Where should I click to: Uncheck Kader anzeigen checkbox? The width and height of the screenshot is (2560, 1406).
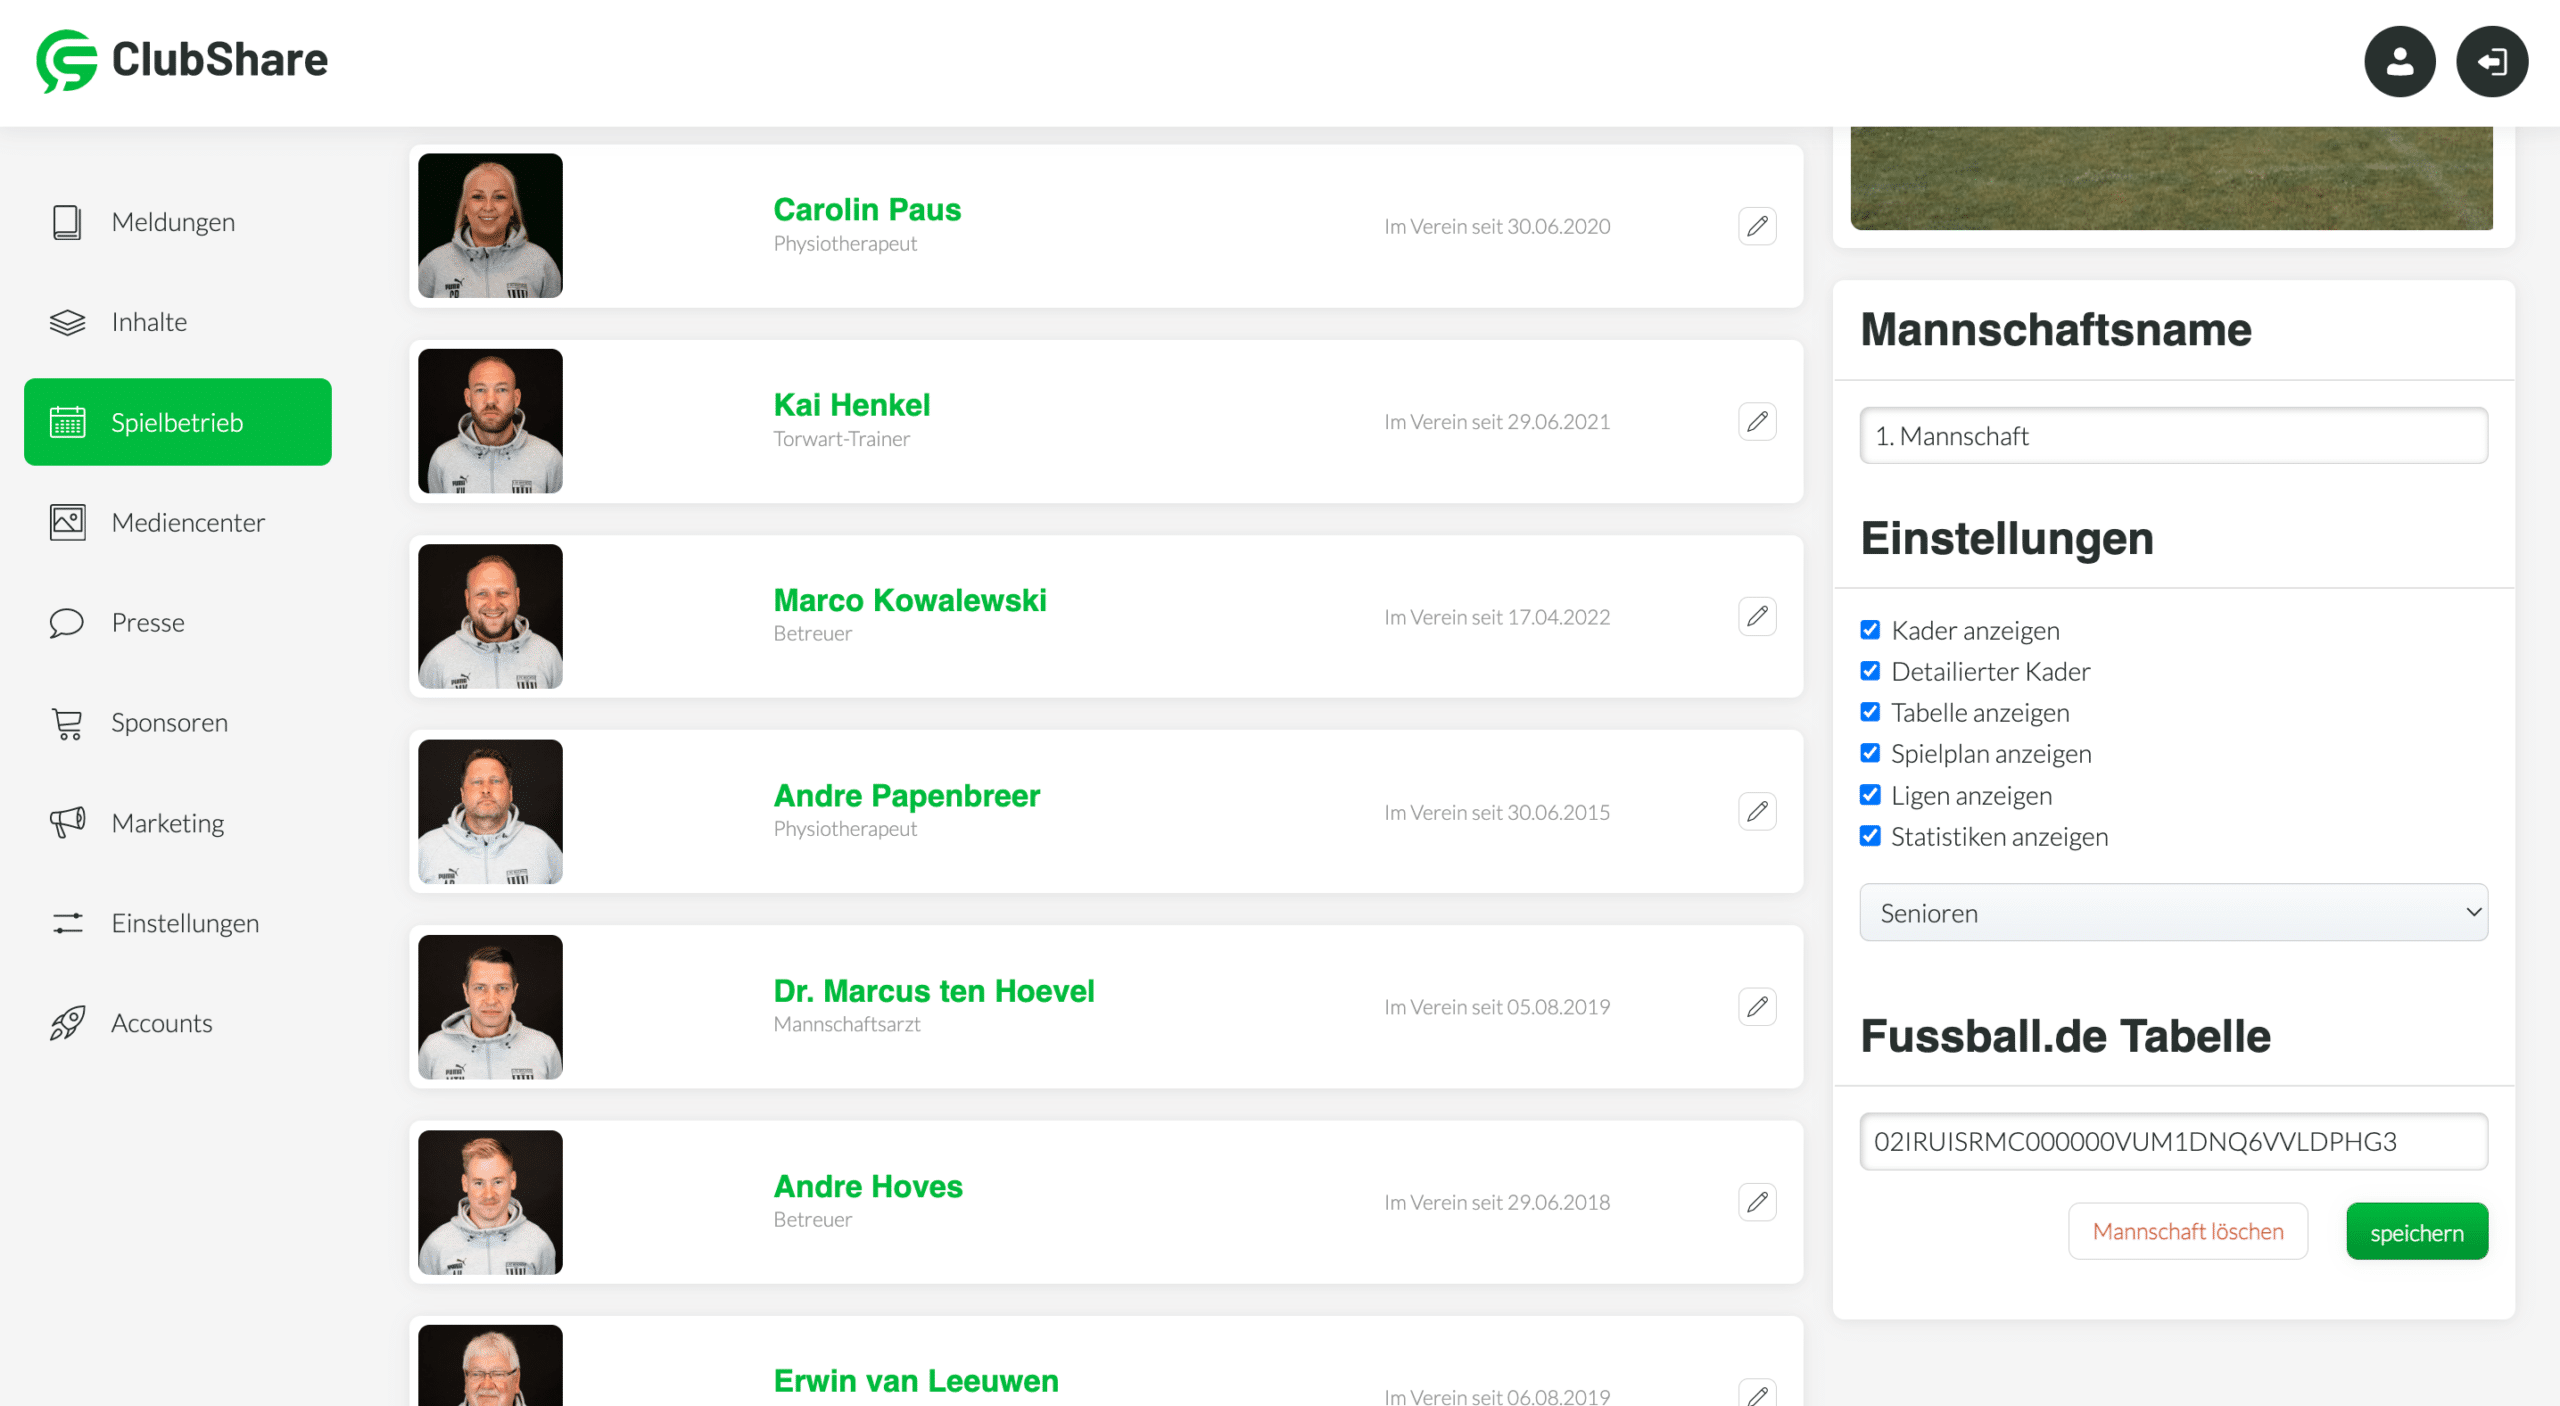pos(1870,630)
